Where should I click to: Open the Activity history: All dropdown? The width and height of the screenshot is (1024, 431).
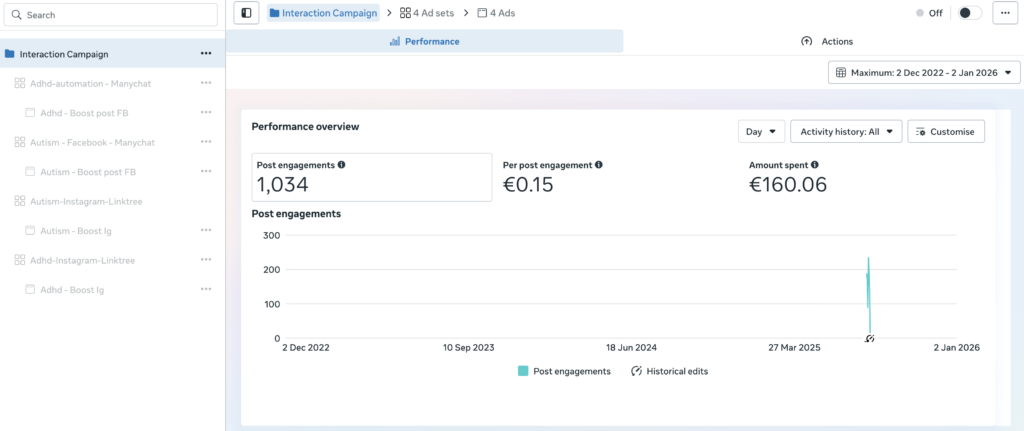[846, 131]
